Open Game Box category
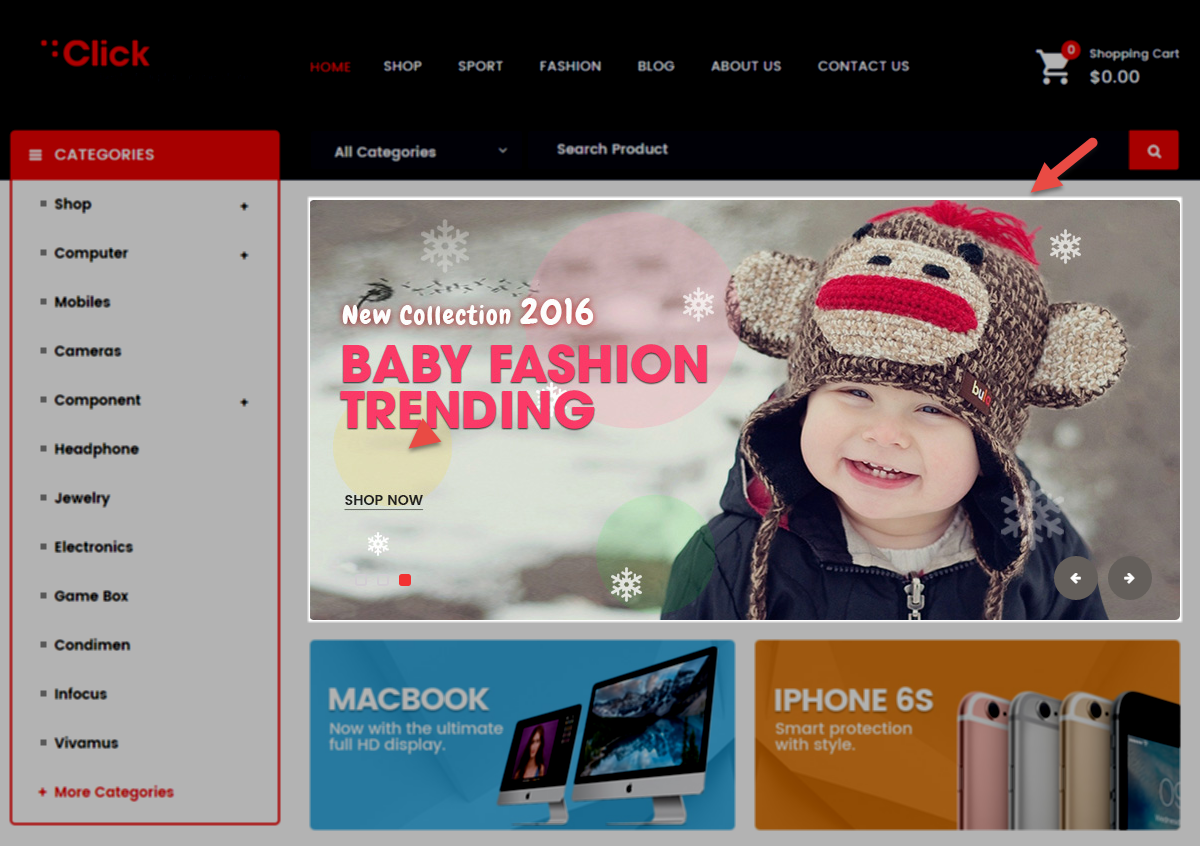 point(91,596)
